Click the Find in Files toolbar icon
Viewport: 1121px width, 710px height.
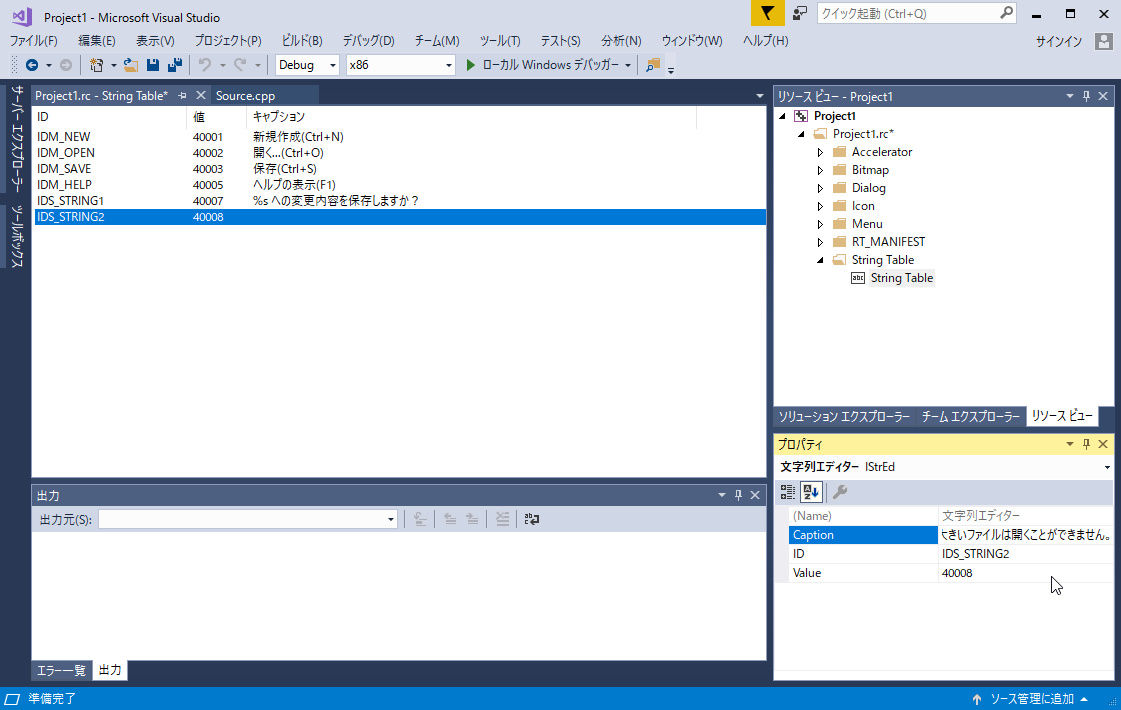(653, 65)
